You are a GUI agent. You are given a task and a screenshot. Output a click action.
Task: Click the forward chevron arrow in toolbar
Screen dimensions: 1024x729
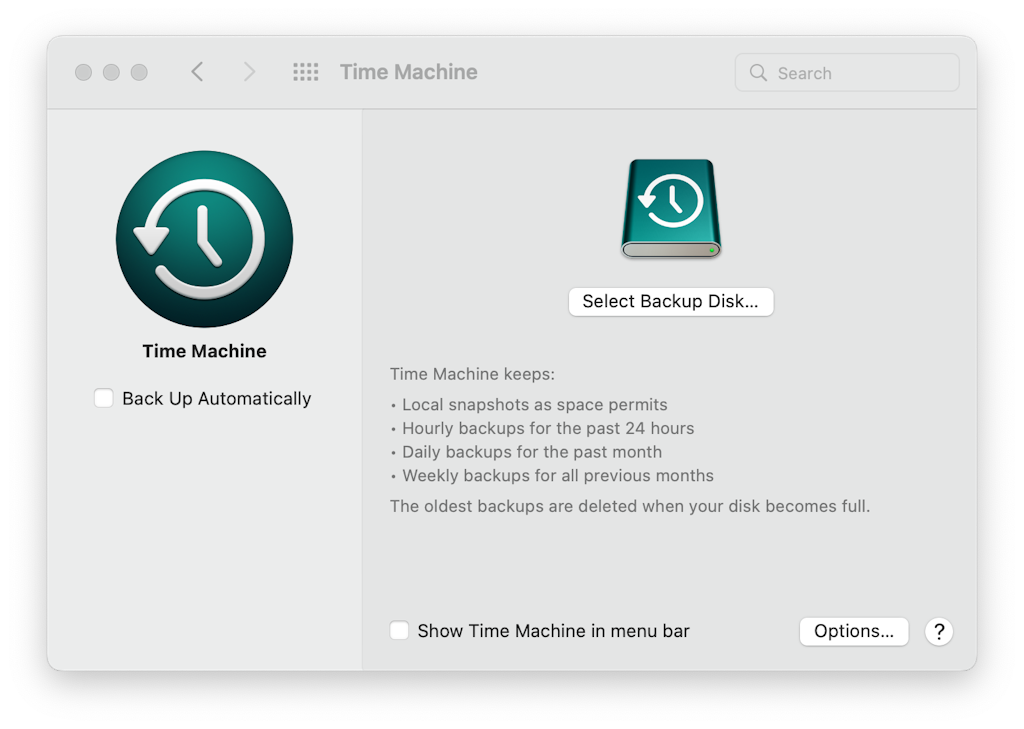point(249,72)
